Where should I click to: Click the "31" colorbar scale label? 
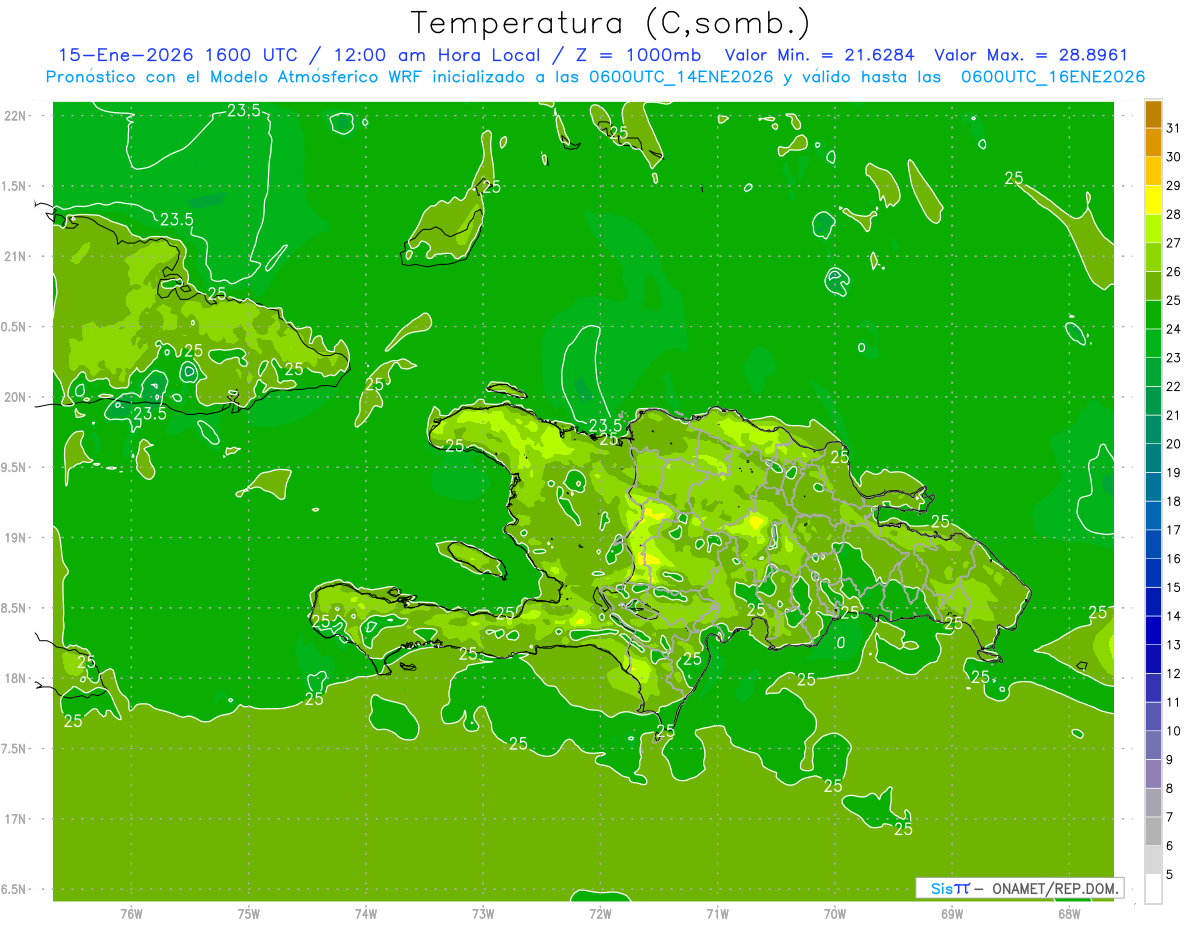[1174, 128]
